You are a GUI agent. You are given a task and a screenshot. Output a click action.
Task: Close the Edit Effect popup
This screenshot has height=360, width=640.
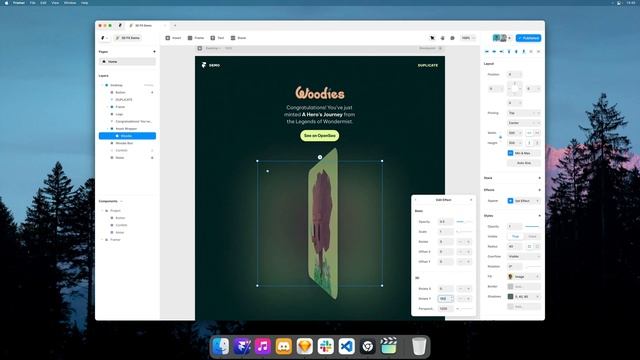click(x=471, y=200)
